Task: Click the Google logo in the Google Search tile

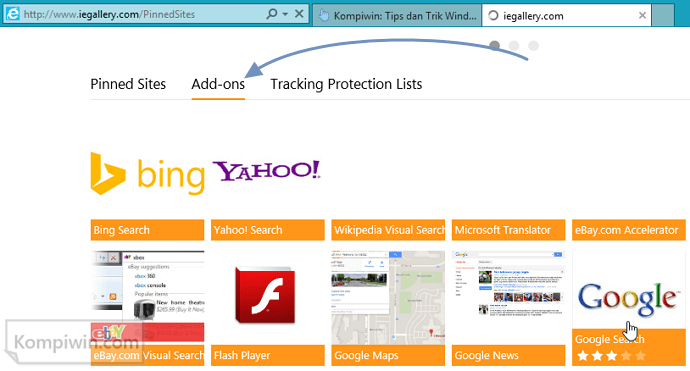Action: (x=628, y=299)
